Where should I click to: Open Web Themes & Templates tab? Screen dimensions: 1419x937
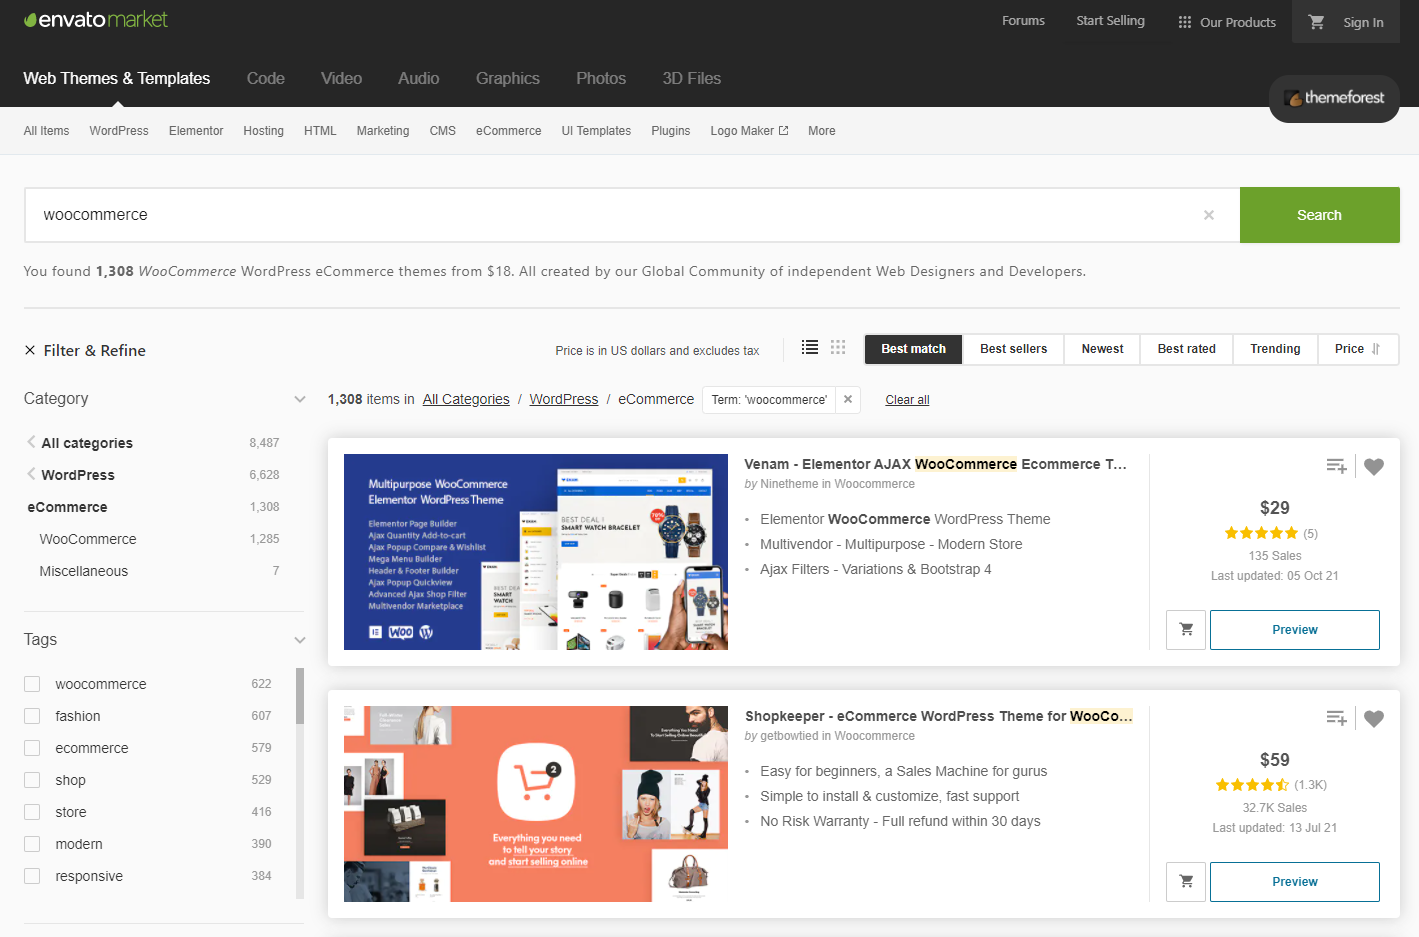117,78
